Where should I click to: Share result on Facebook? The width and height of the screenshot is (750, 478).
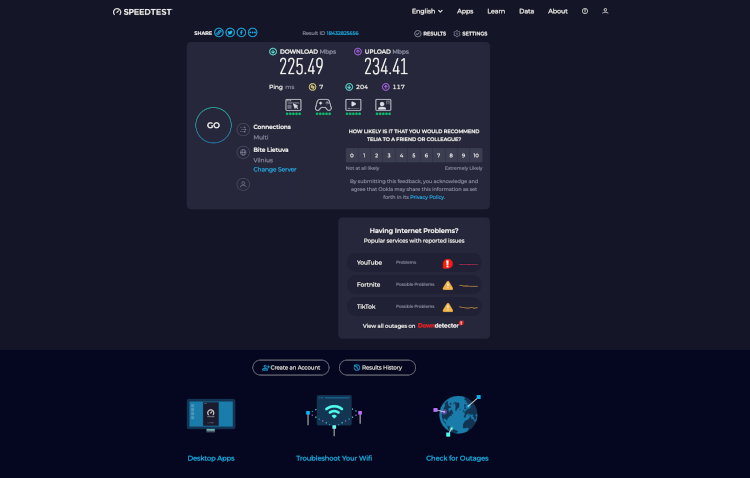pyautogui.click(x=242, y=33)
